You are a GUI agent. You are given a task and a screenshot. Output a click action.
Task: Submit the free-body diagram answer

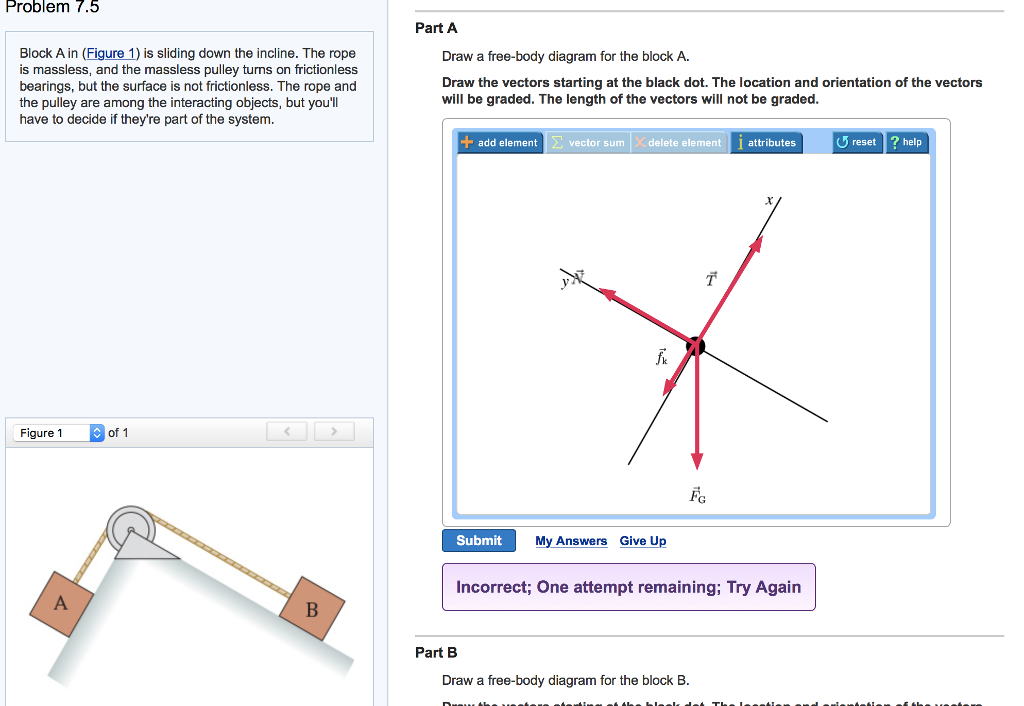coord(478,540)
